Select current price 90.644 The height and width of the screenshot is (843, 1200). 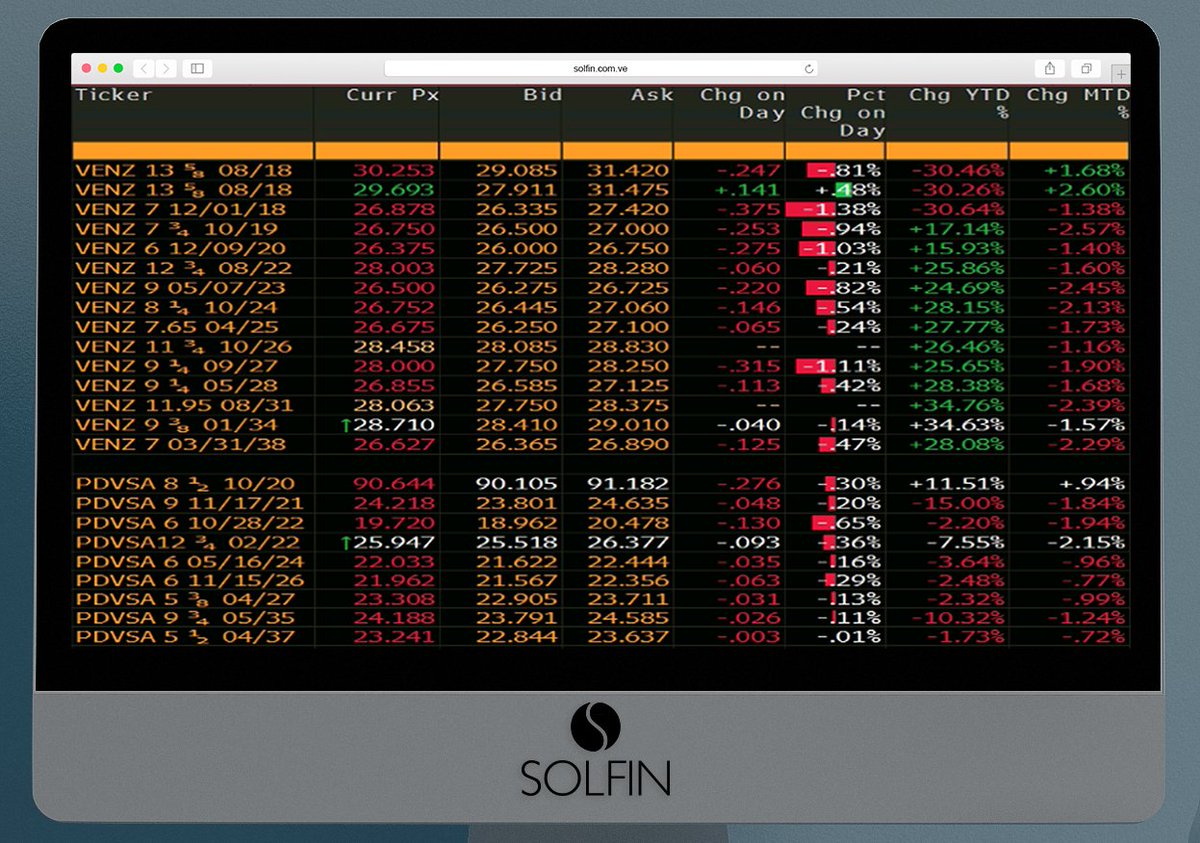(x=393, y=483)
